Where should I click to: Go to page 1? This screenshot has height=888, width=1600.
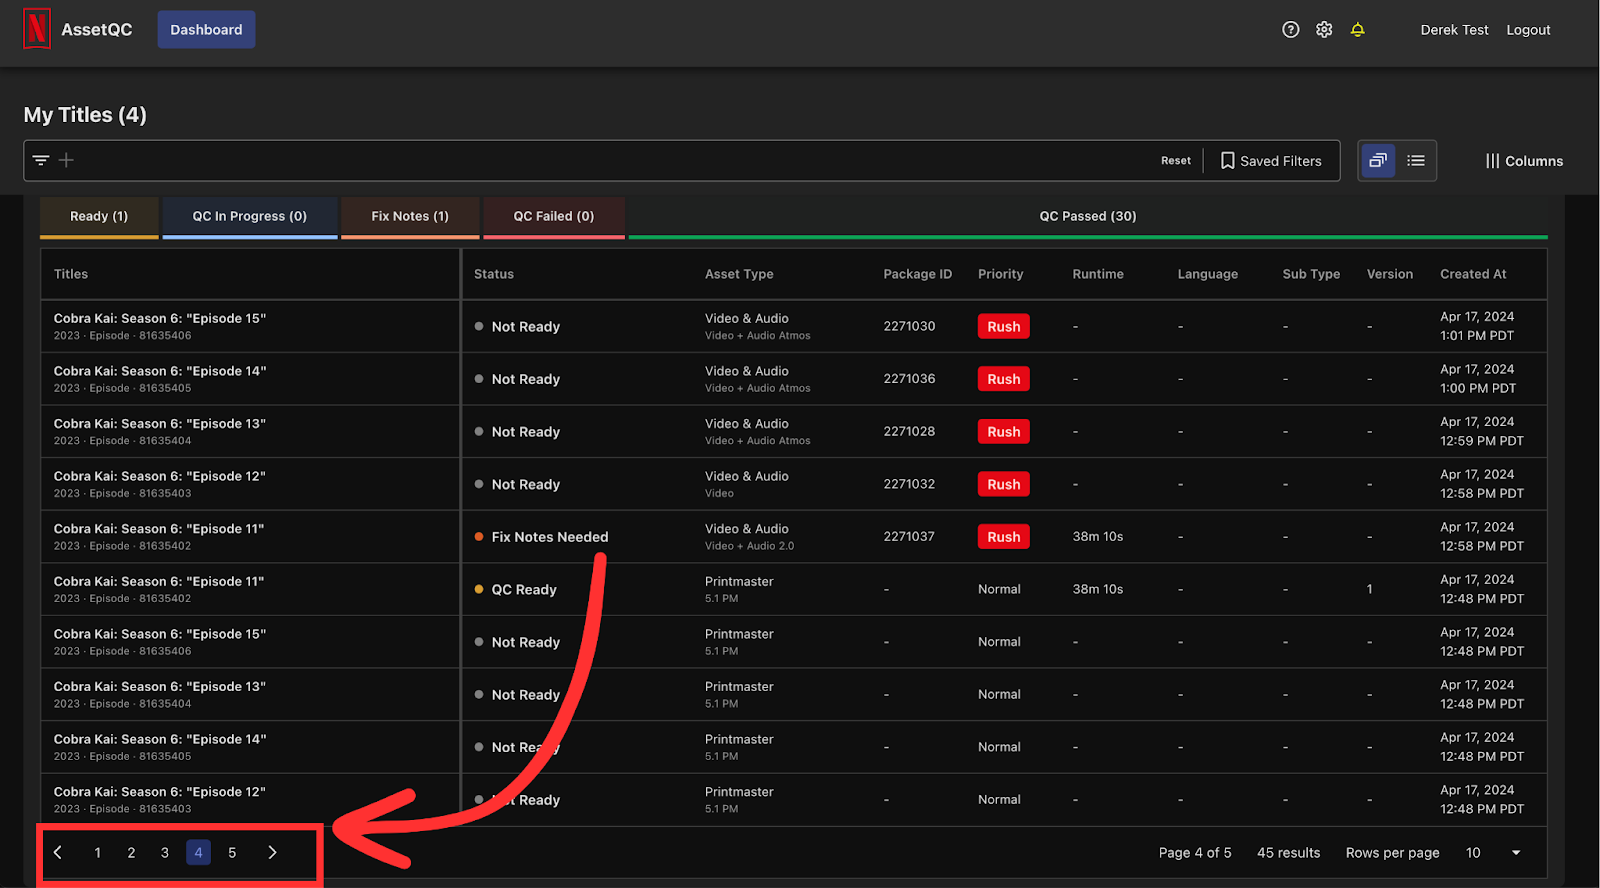(x=97, y=853)
